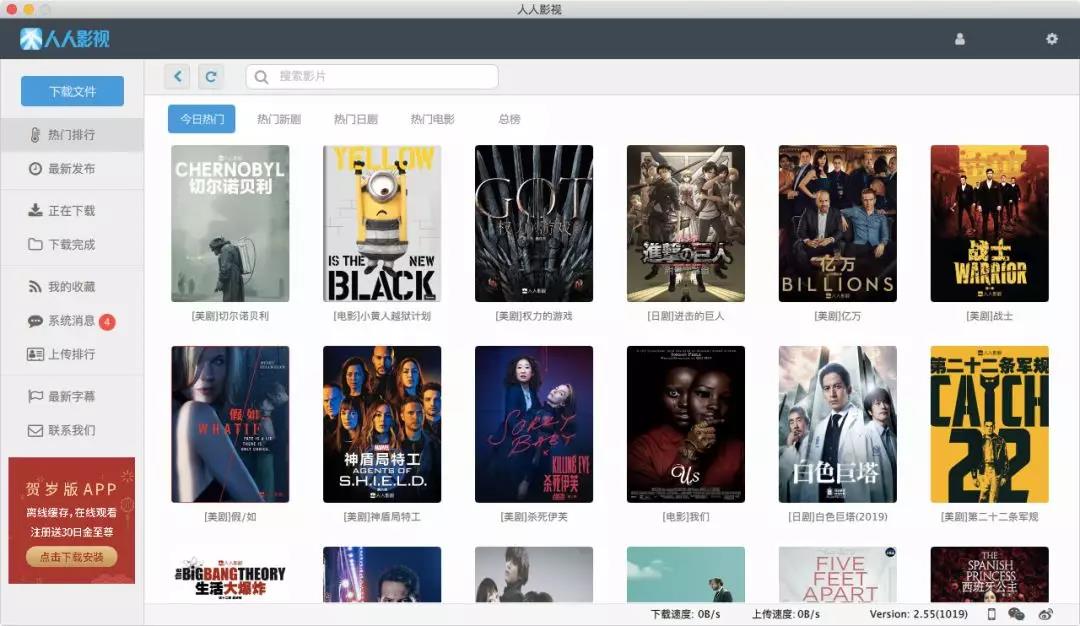
Task: Open the settings gear icon
Action: (x=1051, y=39)
